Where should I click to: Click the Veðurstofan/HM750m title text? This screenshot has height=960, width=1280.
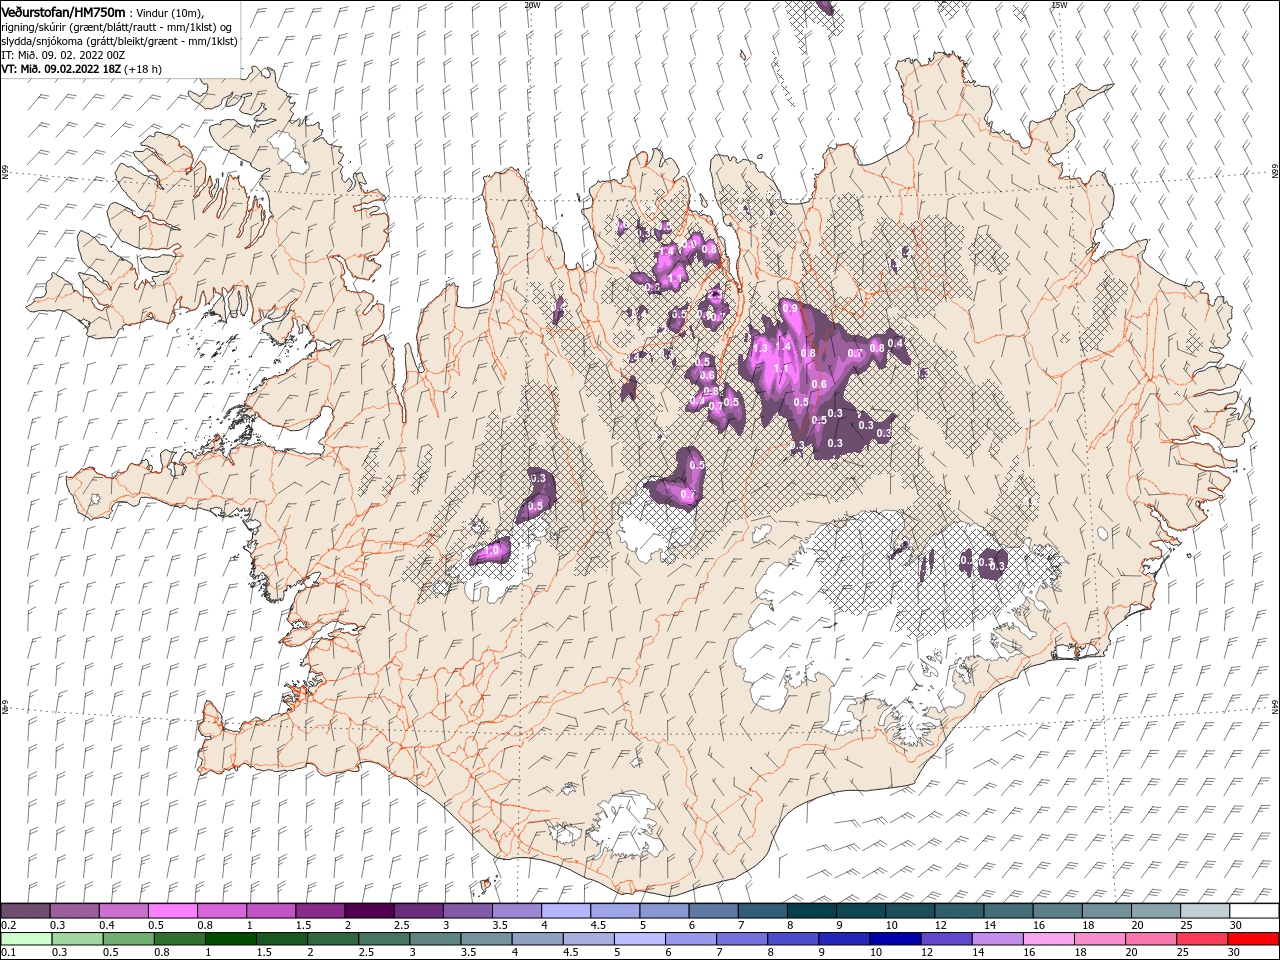[64, 12]
